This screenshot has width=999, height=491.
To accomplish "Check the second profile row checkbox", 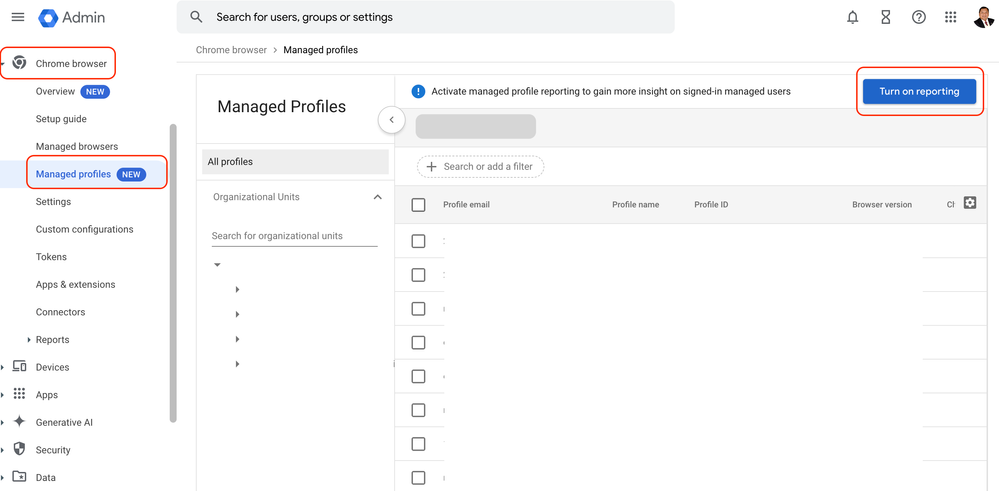I will [418, 275].
